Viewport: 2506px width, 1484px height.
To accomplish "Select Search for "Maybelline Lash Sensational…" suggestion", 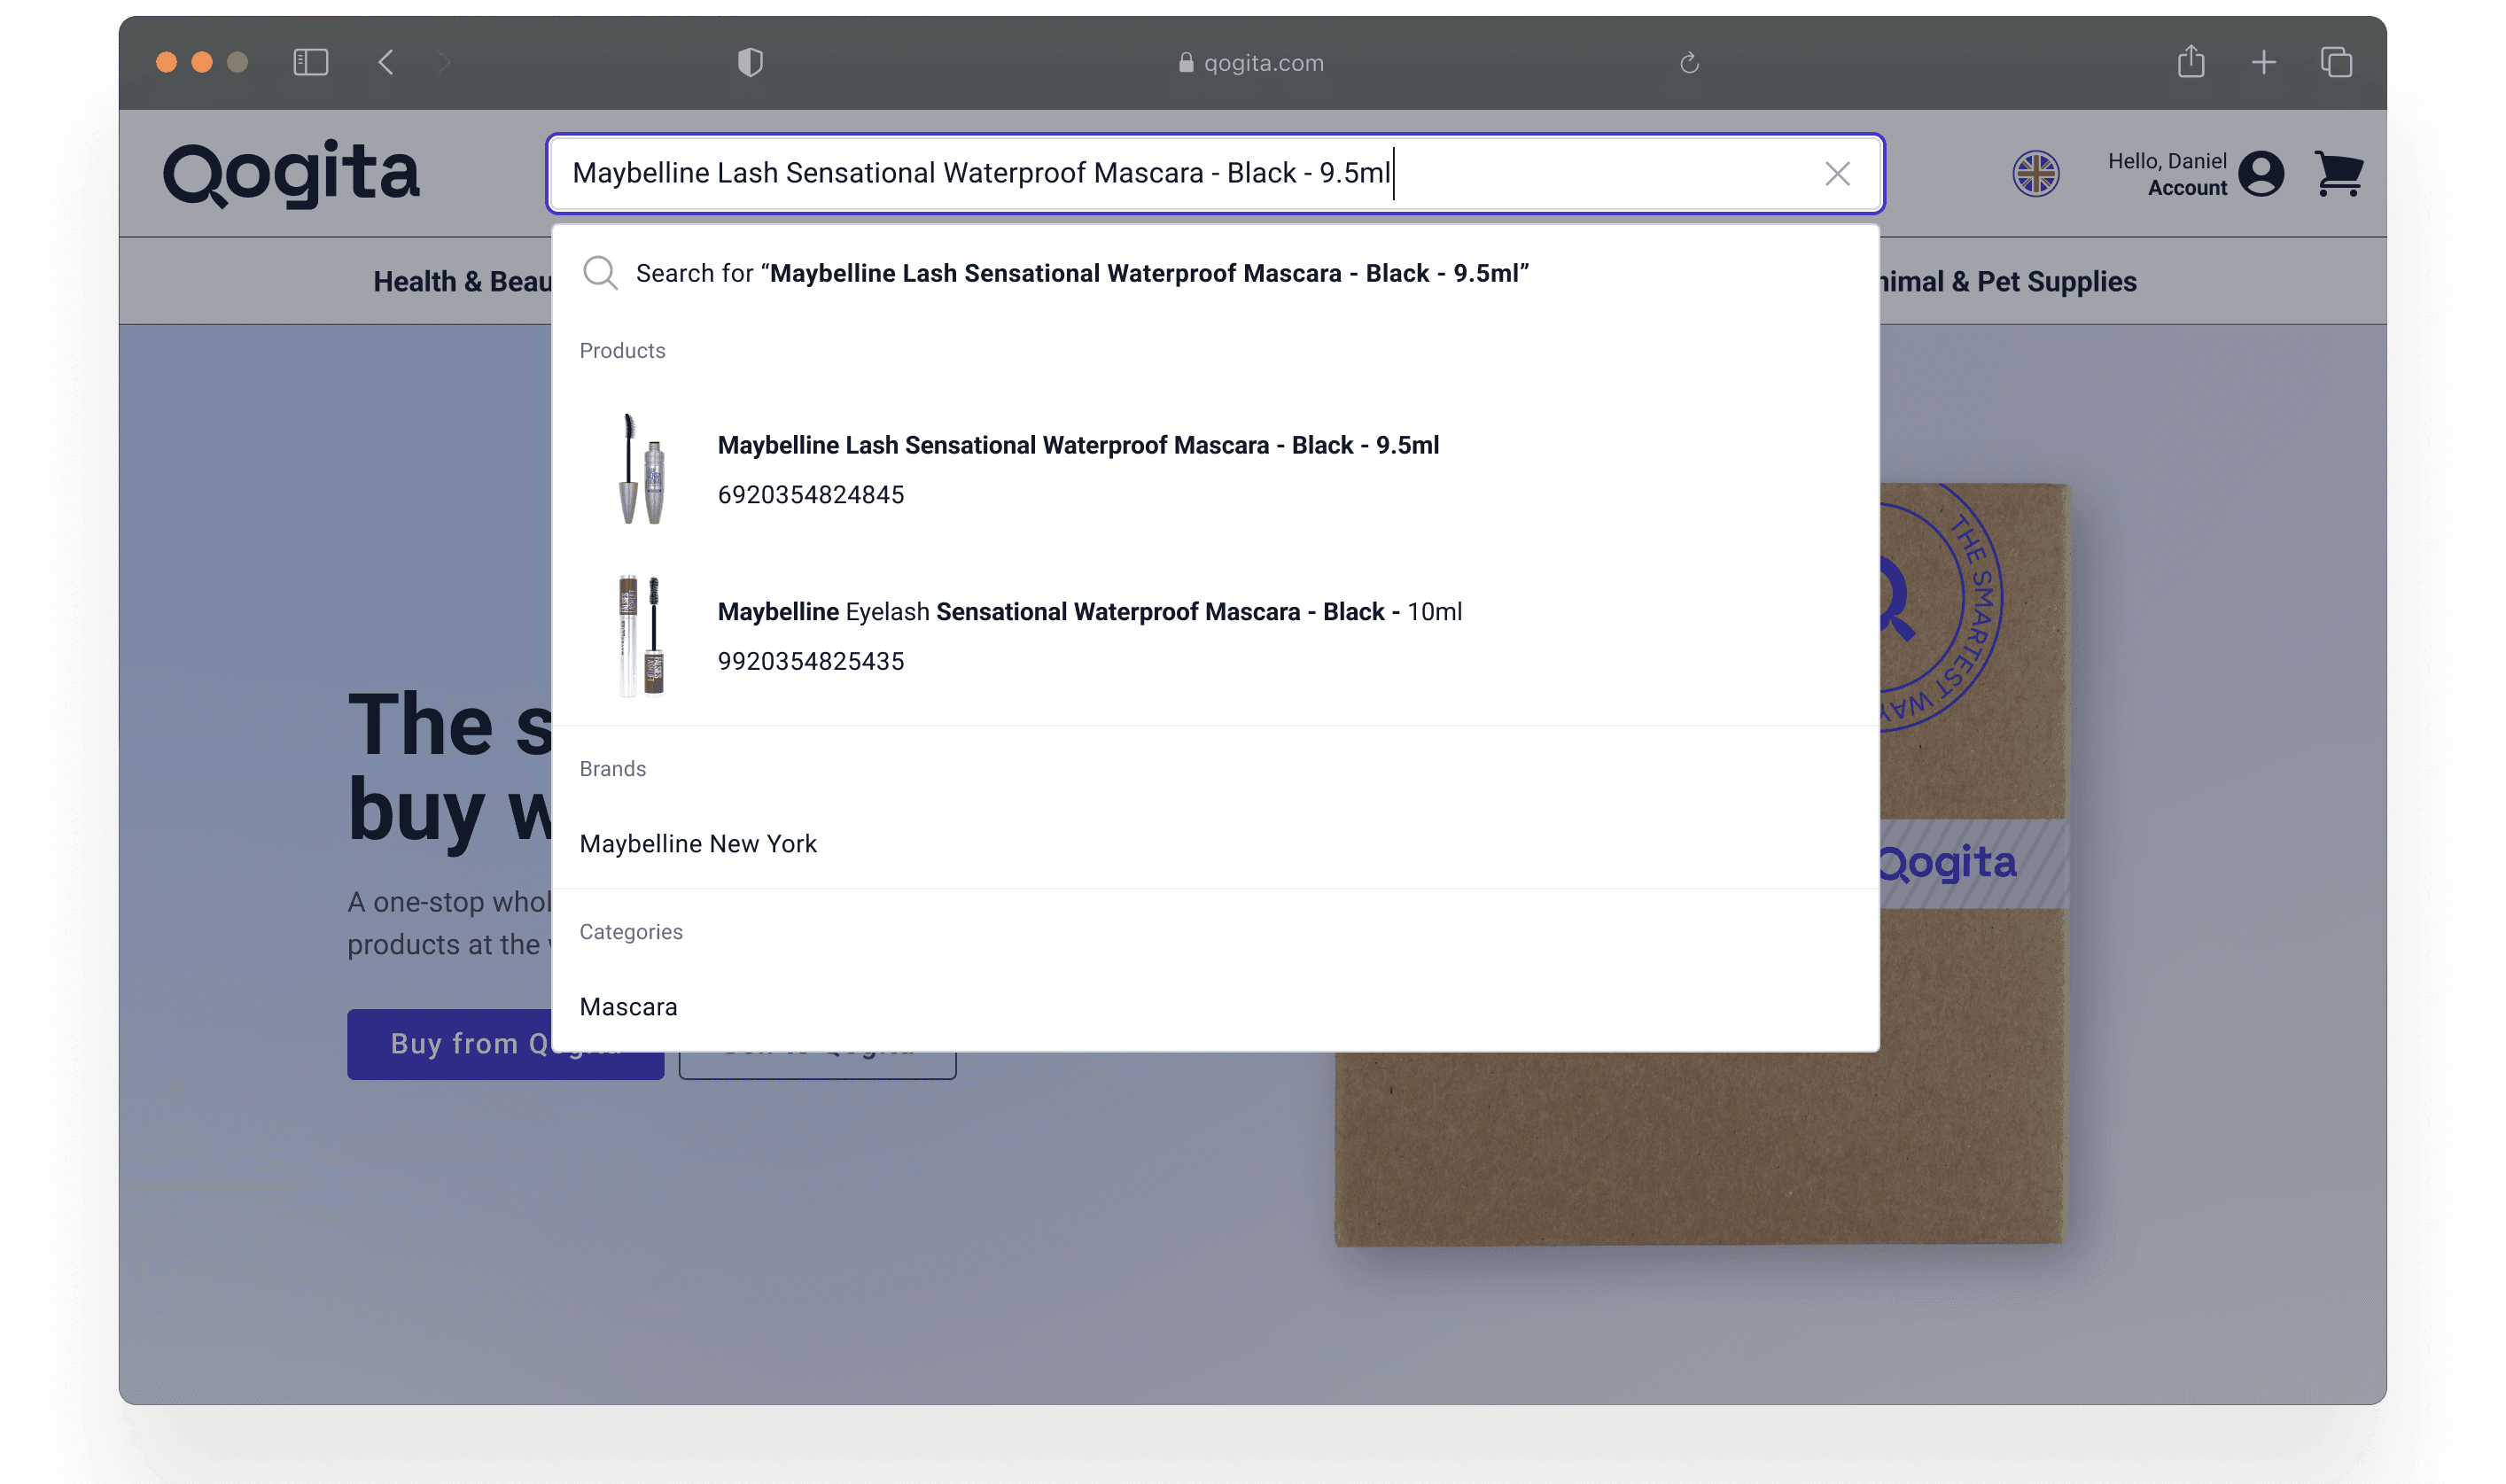I will [1215, 273].
